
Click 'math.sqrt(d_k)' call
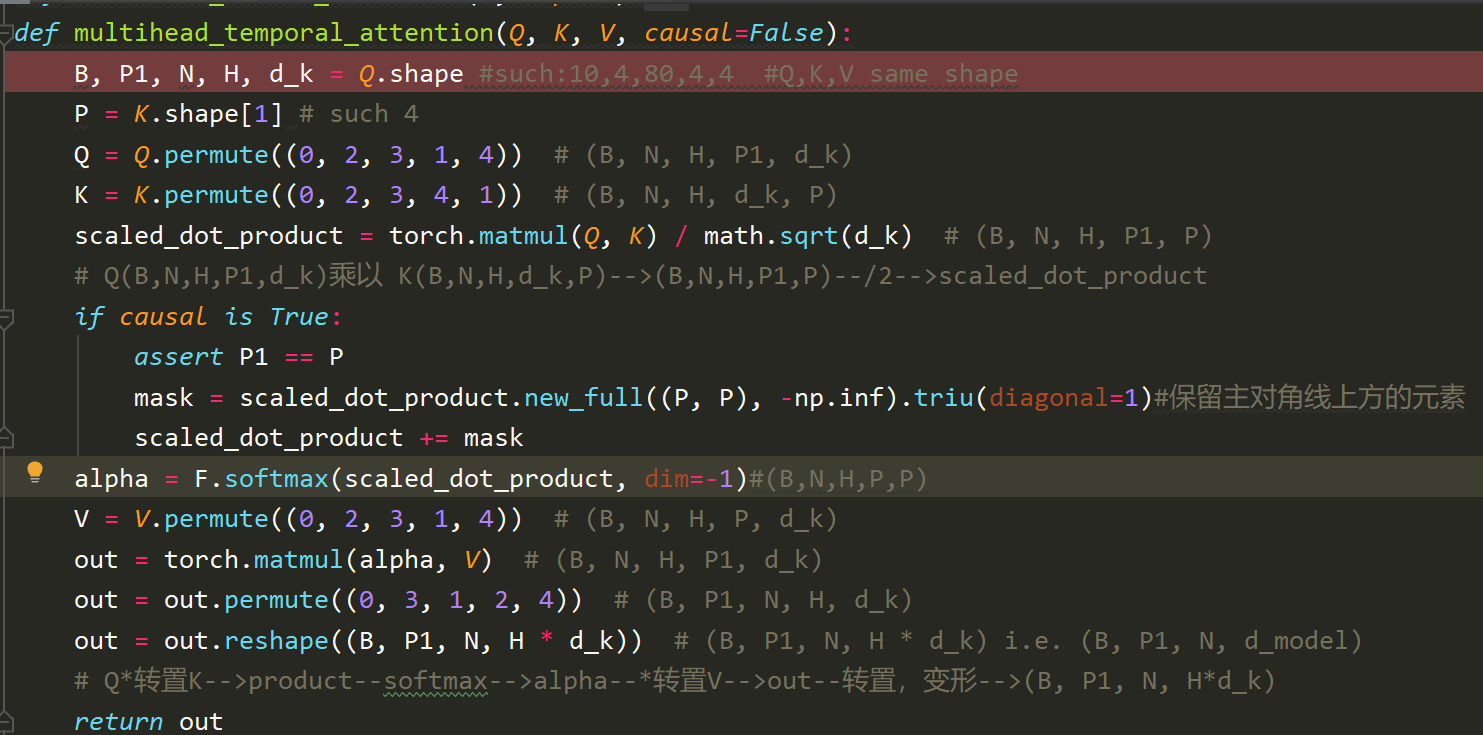808,236
